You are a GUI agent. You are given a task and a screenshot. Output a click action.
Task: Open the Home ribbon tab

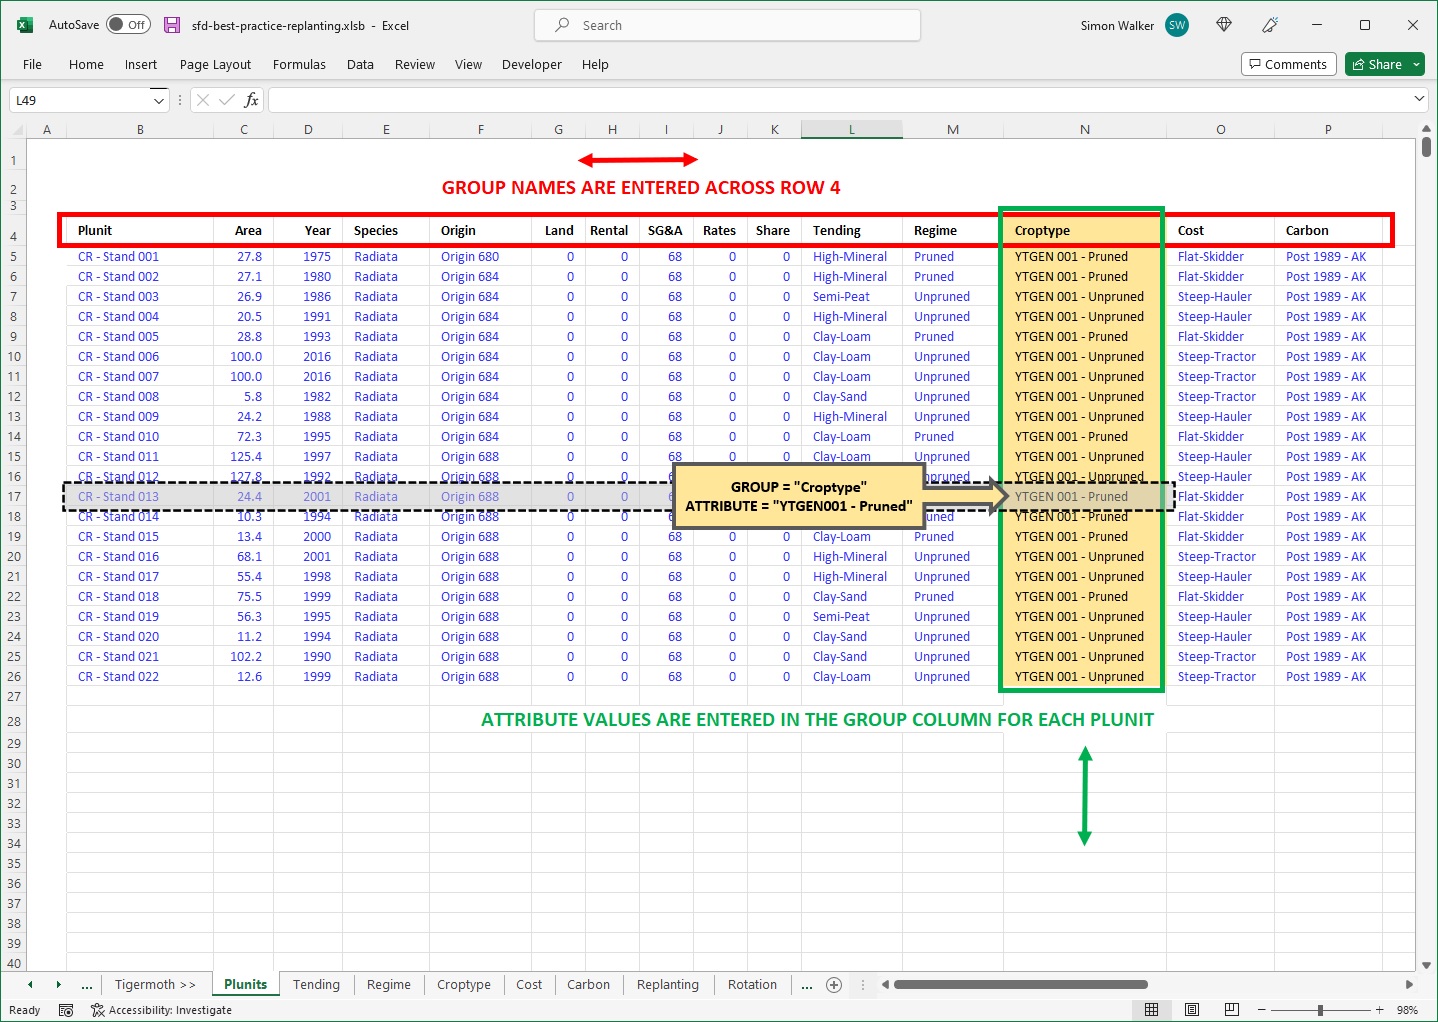pos(86,64)
